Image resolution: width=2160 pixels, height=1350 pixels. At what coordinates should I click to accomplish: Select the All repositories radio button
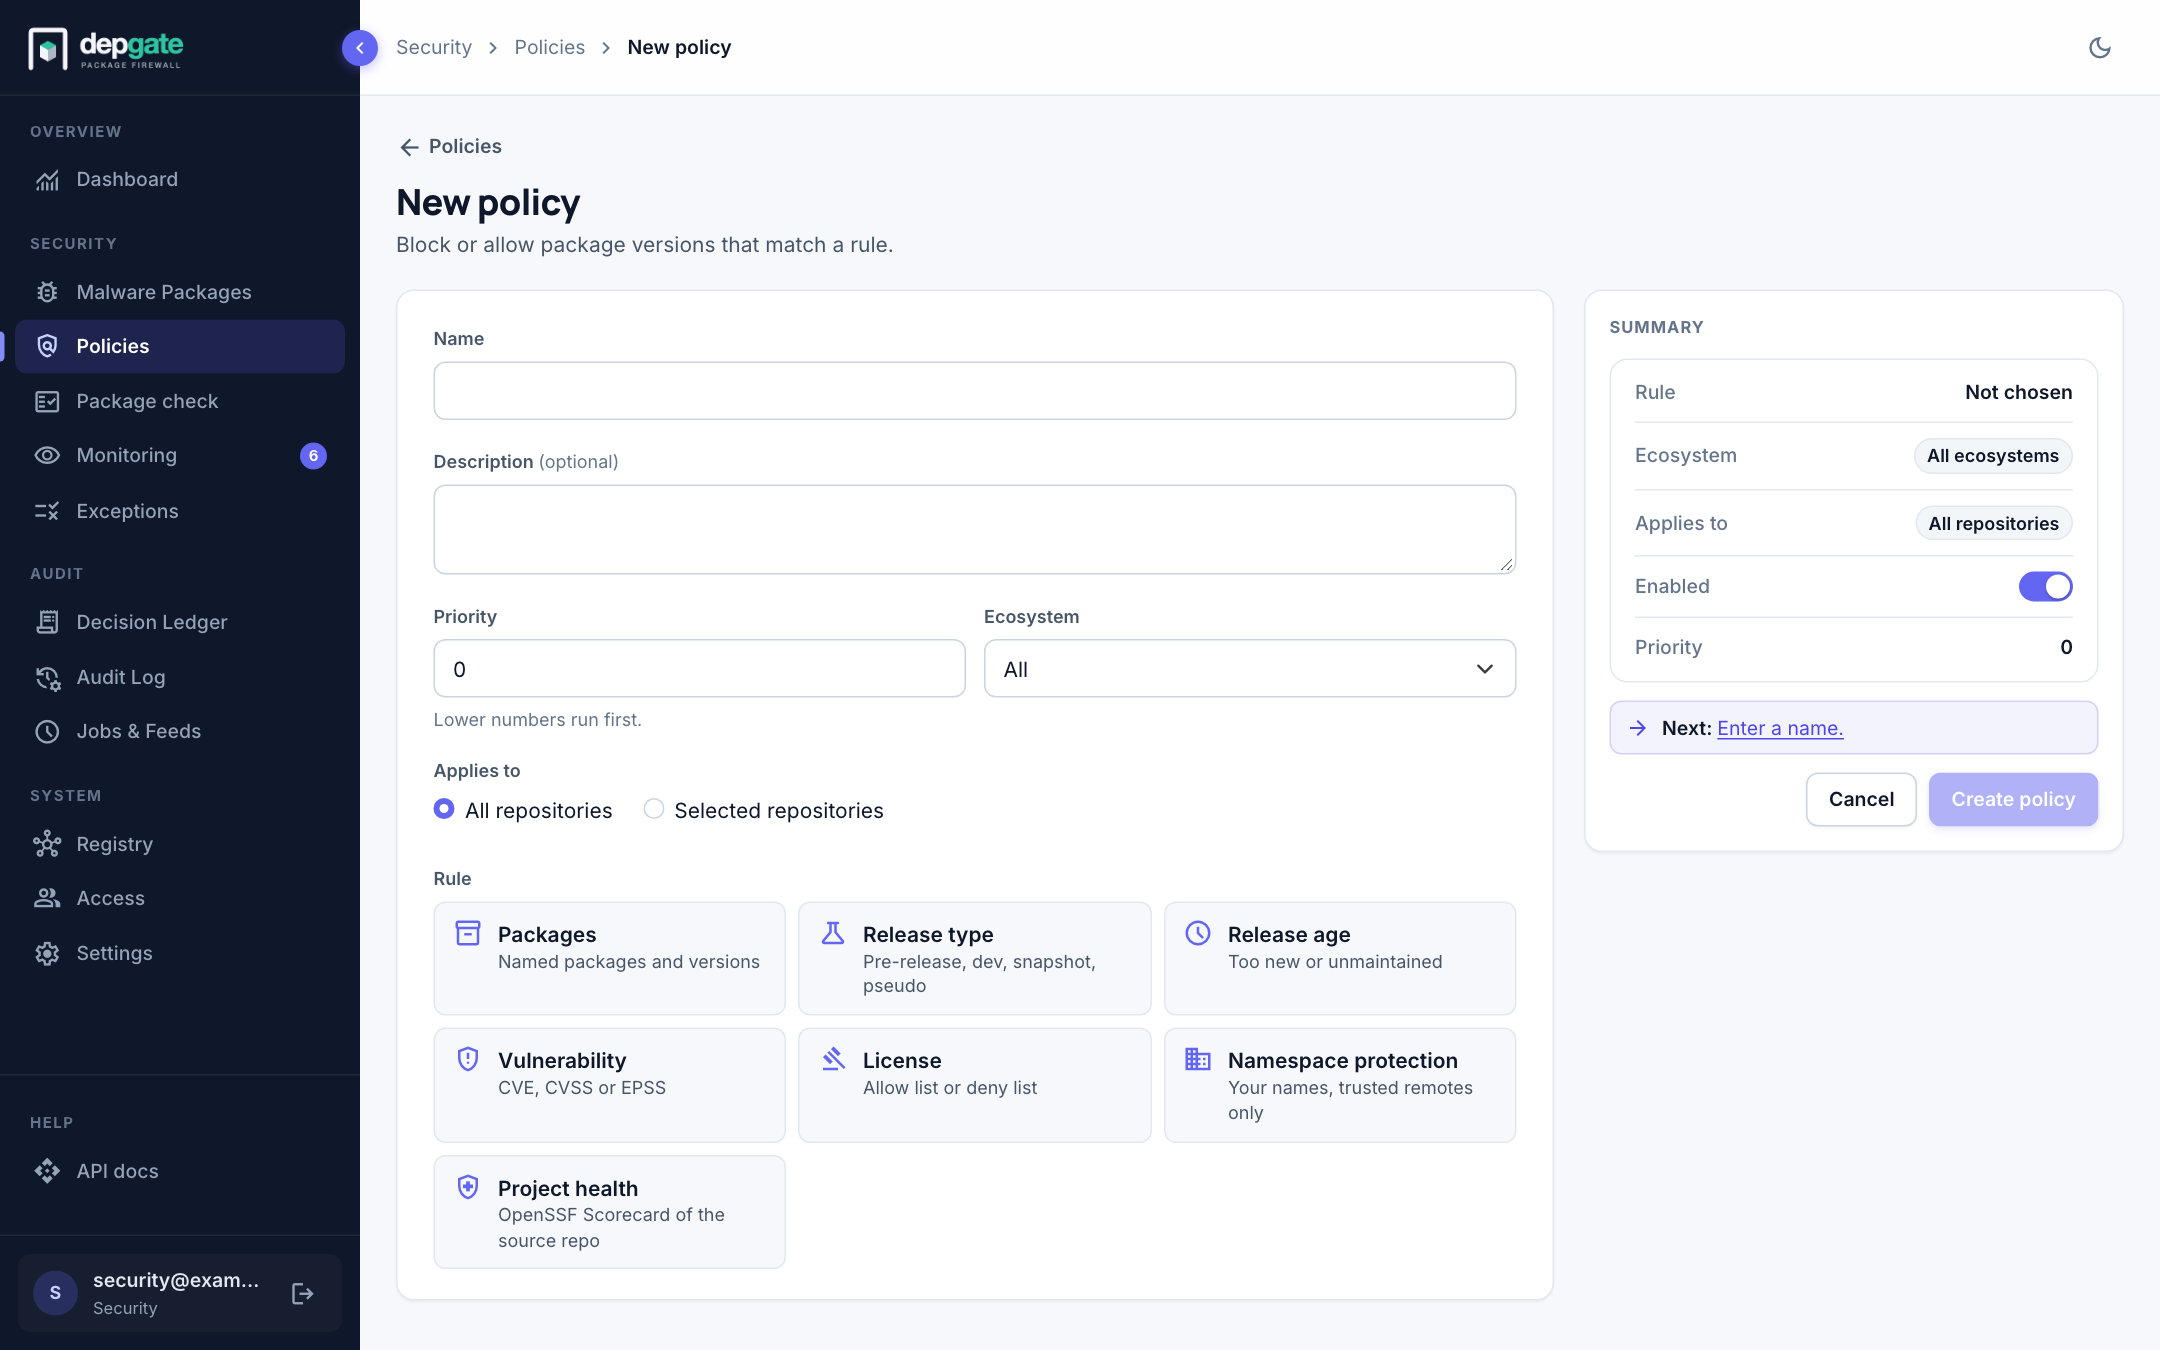444,808
